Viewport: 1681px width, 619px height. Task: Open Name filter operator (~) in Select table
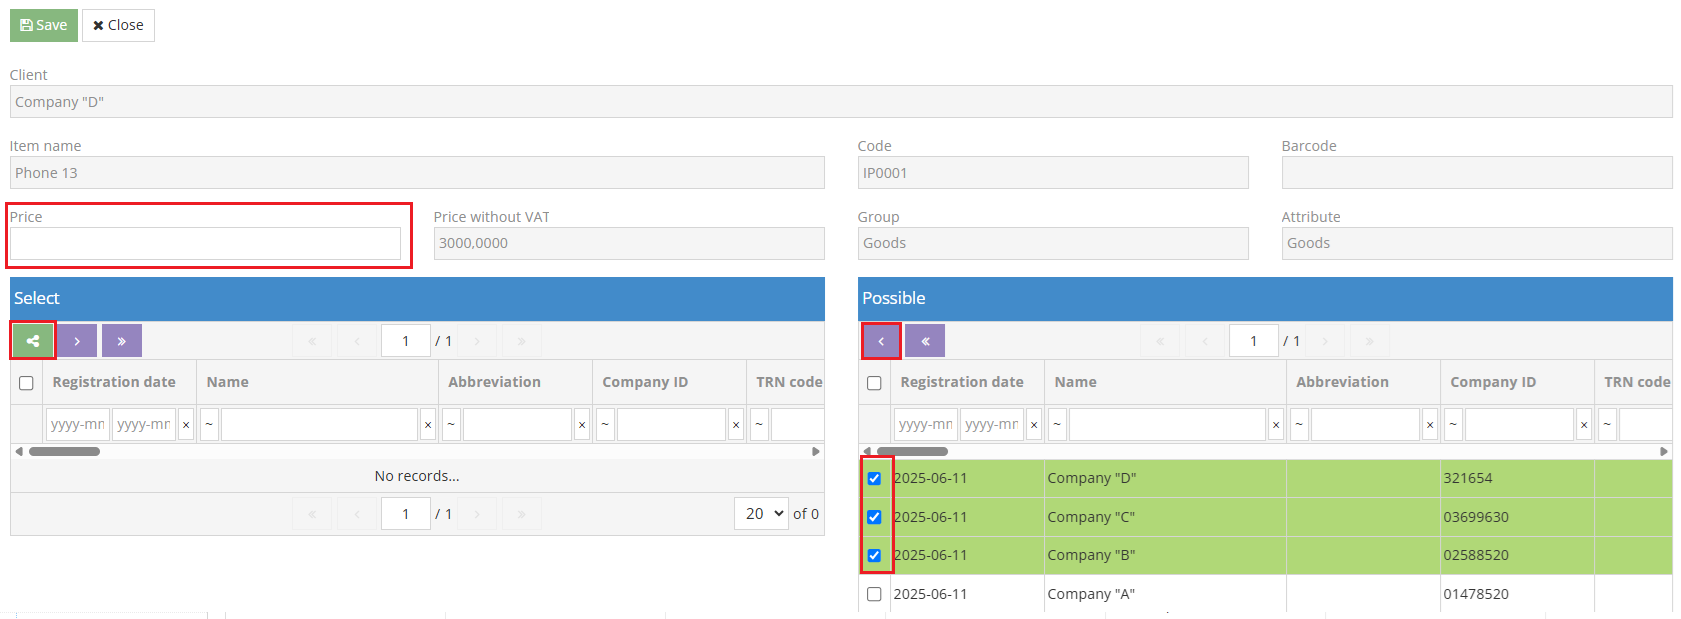[x=209, y=425]
